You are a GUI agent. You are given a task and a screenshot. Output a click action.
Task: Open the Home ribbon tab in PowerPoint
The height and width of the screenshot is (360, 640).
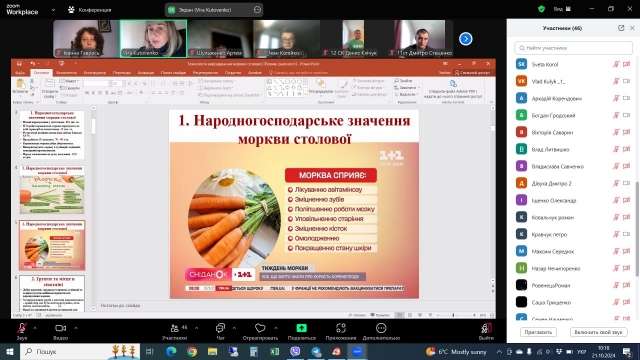click(41, 73)
